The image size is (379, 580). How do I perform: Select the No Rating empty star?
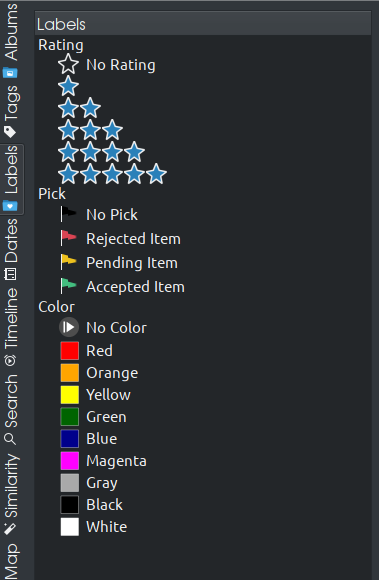tap(68, 64)
